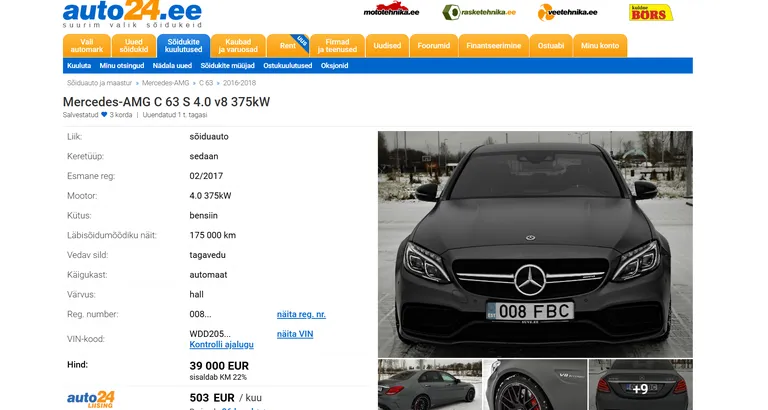Click the colour value hall
This screenshot has width=768, height=410.
pos(196,294)
